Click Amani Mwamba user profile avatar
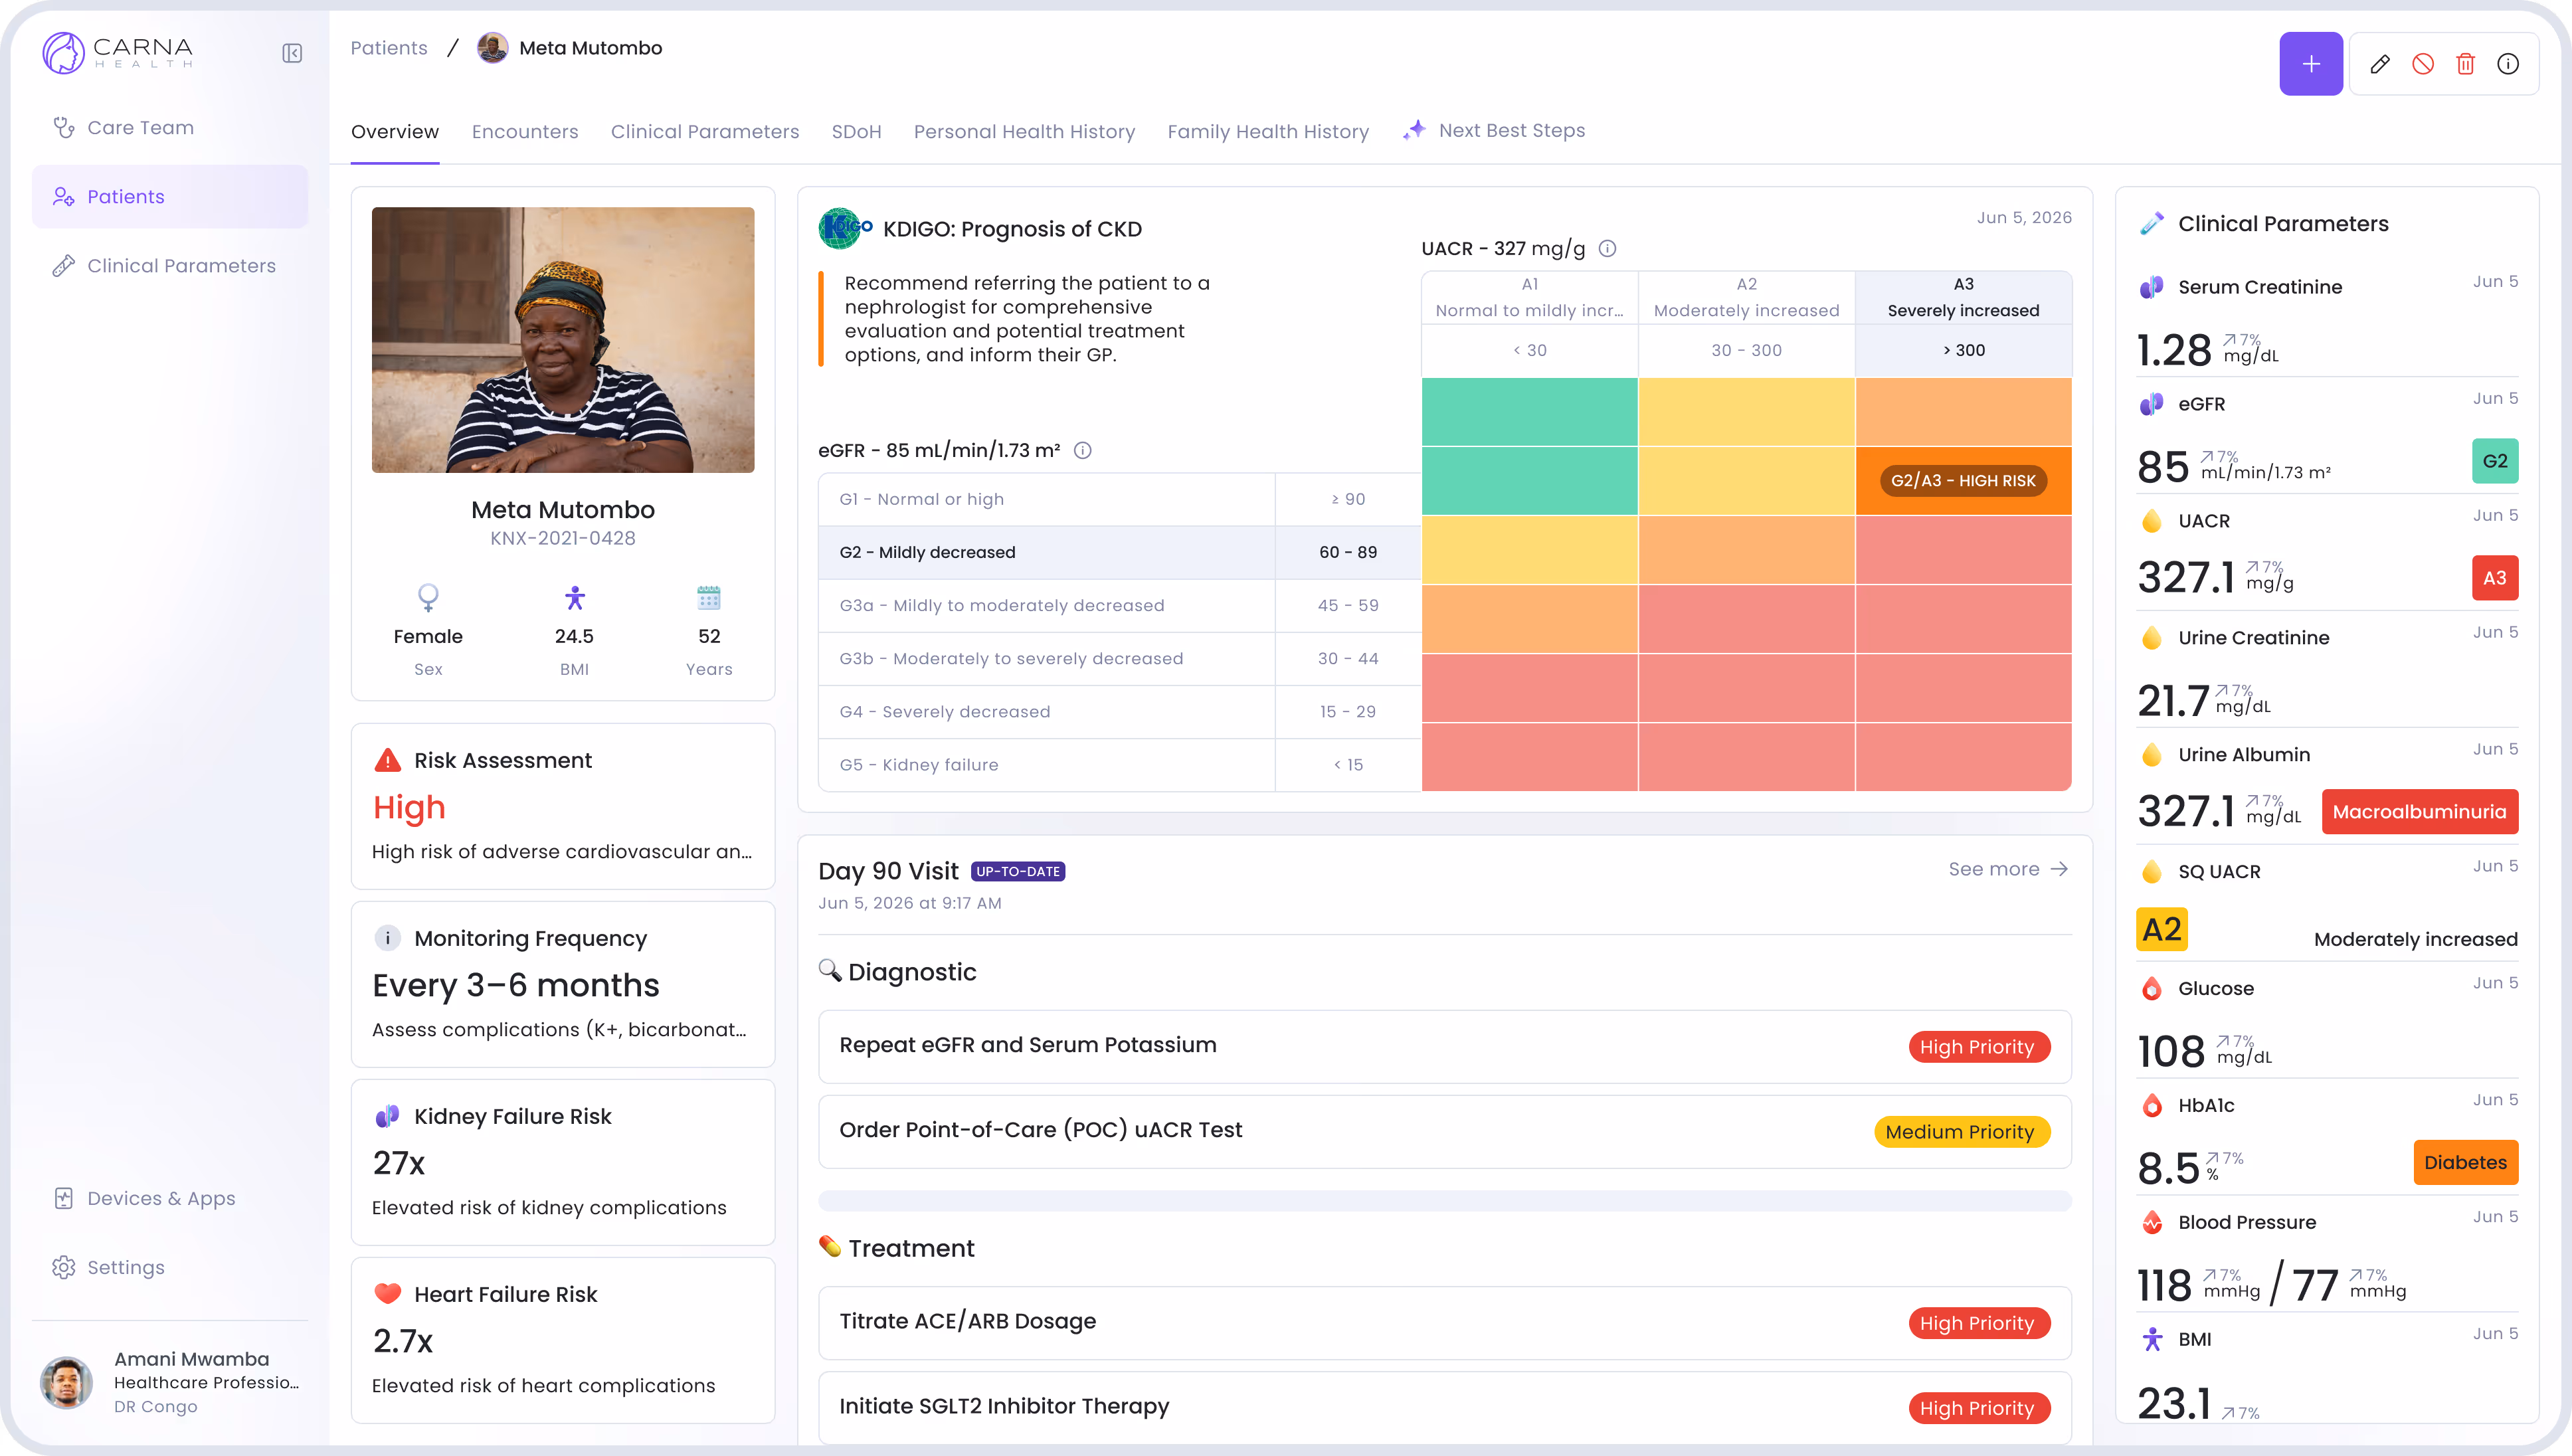Image resolution: width=2572 pixels, height=1456 pixels. (66, 1382)
